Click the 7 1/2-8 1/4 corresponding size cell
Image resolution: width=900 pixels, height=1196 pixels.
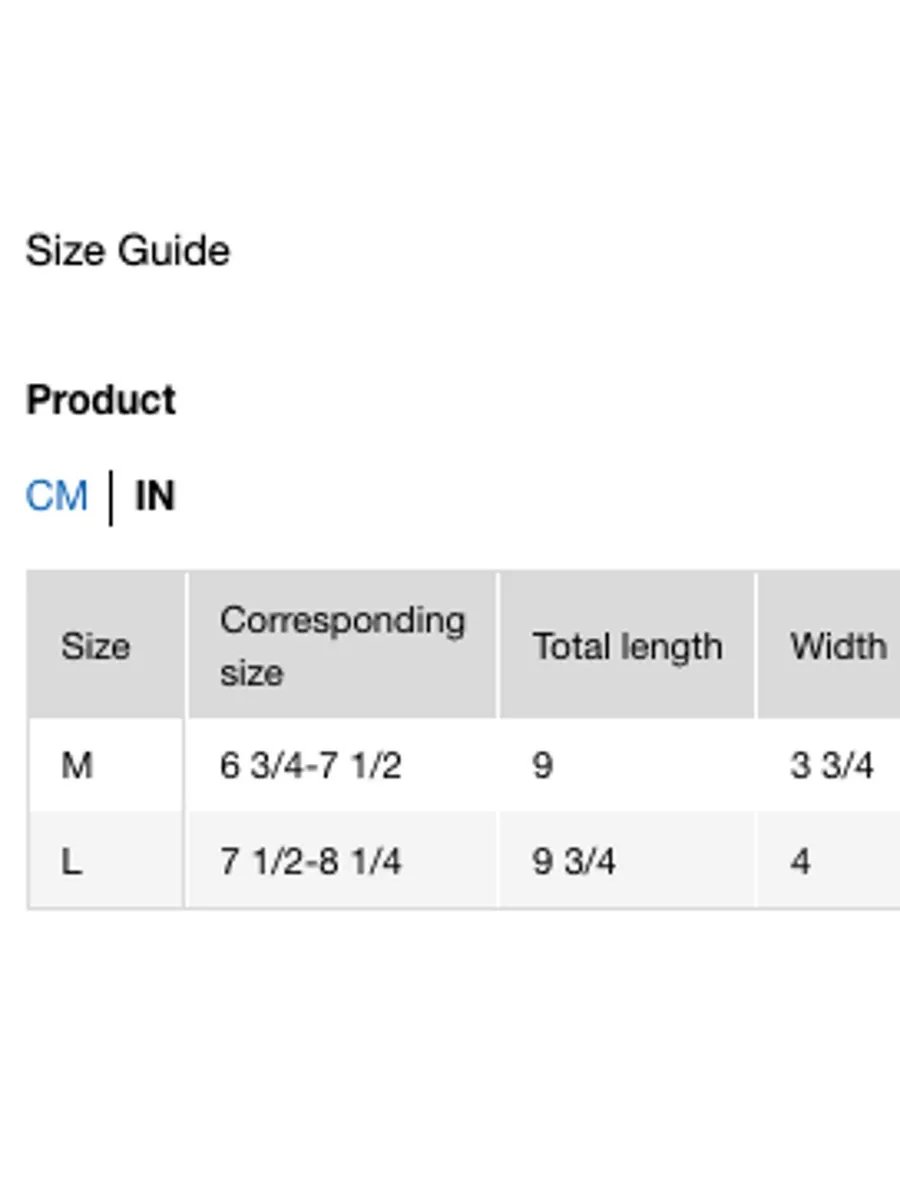[x=310, y=861]
